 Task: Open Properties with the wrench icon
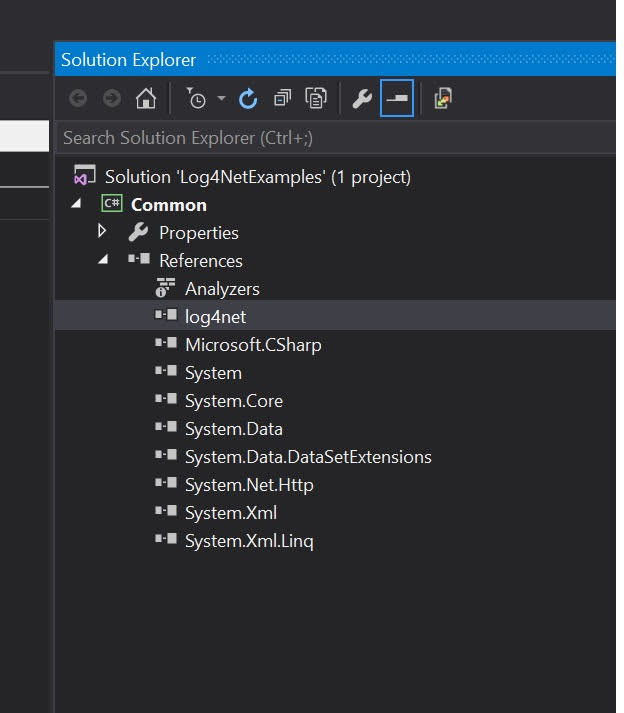[x=362, y=98]
